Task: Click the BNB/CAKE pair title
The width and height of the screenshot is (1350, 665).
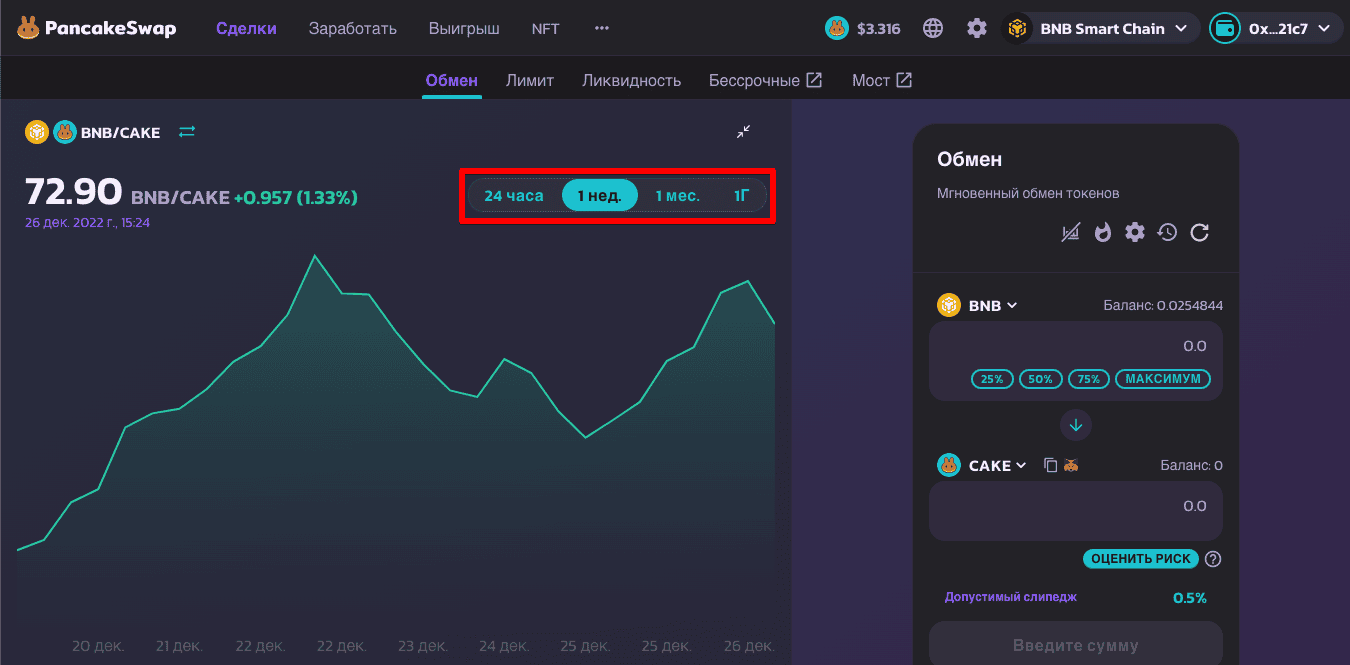Action: pos(120,132)
